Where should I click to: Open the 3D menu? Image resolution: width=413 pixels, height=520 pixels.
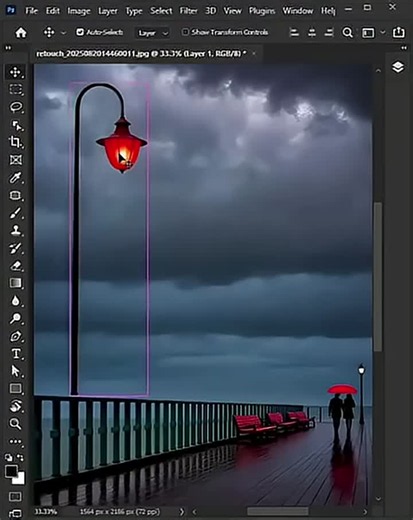pos(210,11)
